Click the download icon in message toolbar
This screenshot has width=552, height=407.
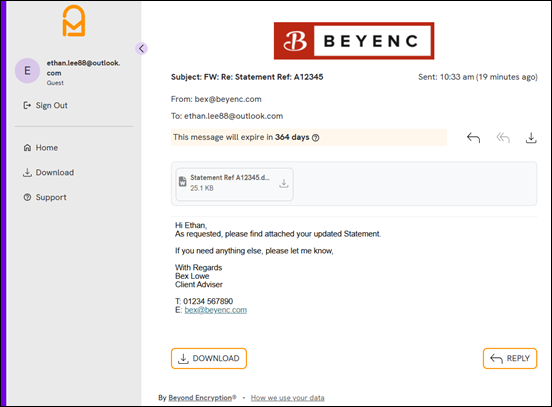531,138
